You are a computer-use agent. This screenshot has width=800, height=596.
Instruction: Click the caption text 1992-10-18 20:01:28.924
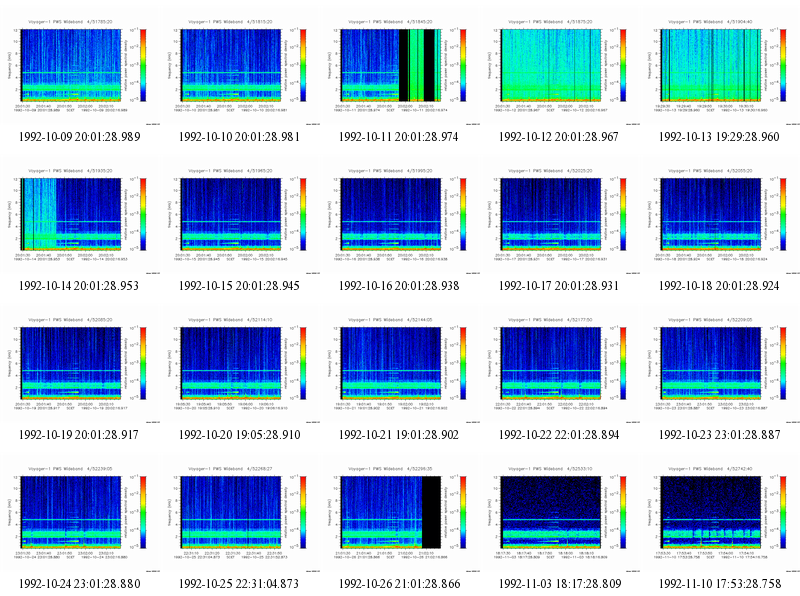pos(719,286)
